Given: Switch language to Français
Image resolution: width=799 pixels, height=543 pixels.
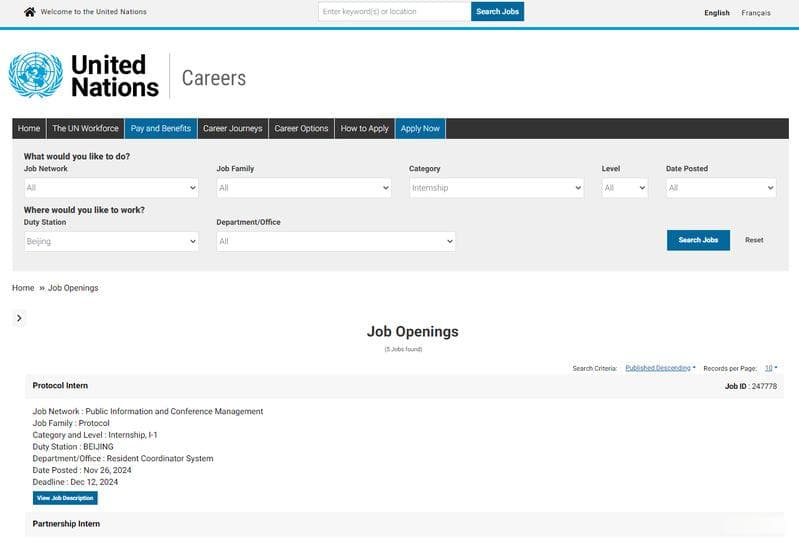Looking at the screenshot, I should pyautogui.click(x=756, y=13).
